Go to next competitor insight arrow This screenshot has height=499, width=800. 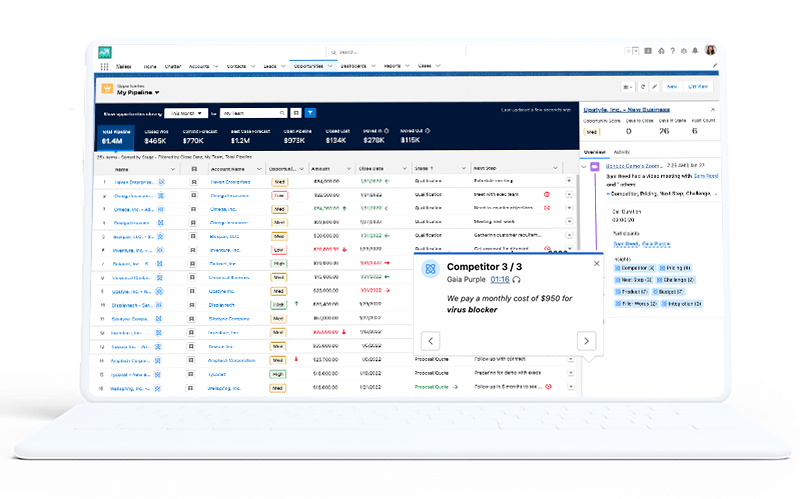[587, 340]
